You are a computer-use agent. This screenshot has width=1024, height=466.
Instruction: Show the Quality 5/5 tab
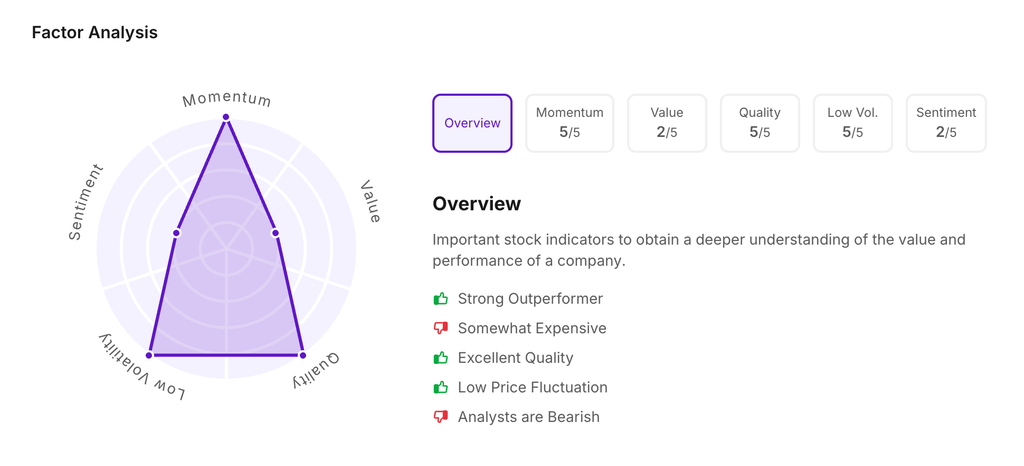tap(759, 123)
